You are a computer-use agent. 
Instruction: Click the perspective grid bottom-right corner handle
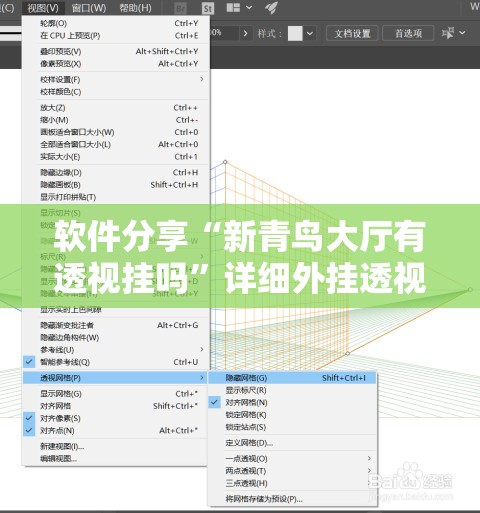(347, 353)
